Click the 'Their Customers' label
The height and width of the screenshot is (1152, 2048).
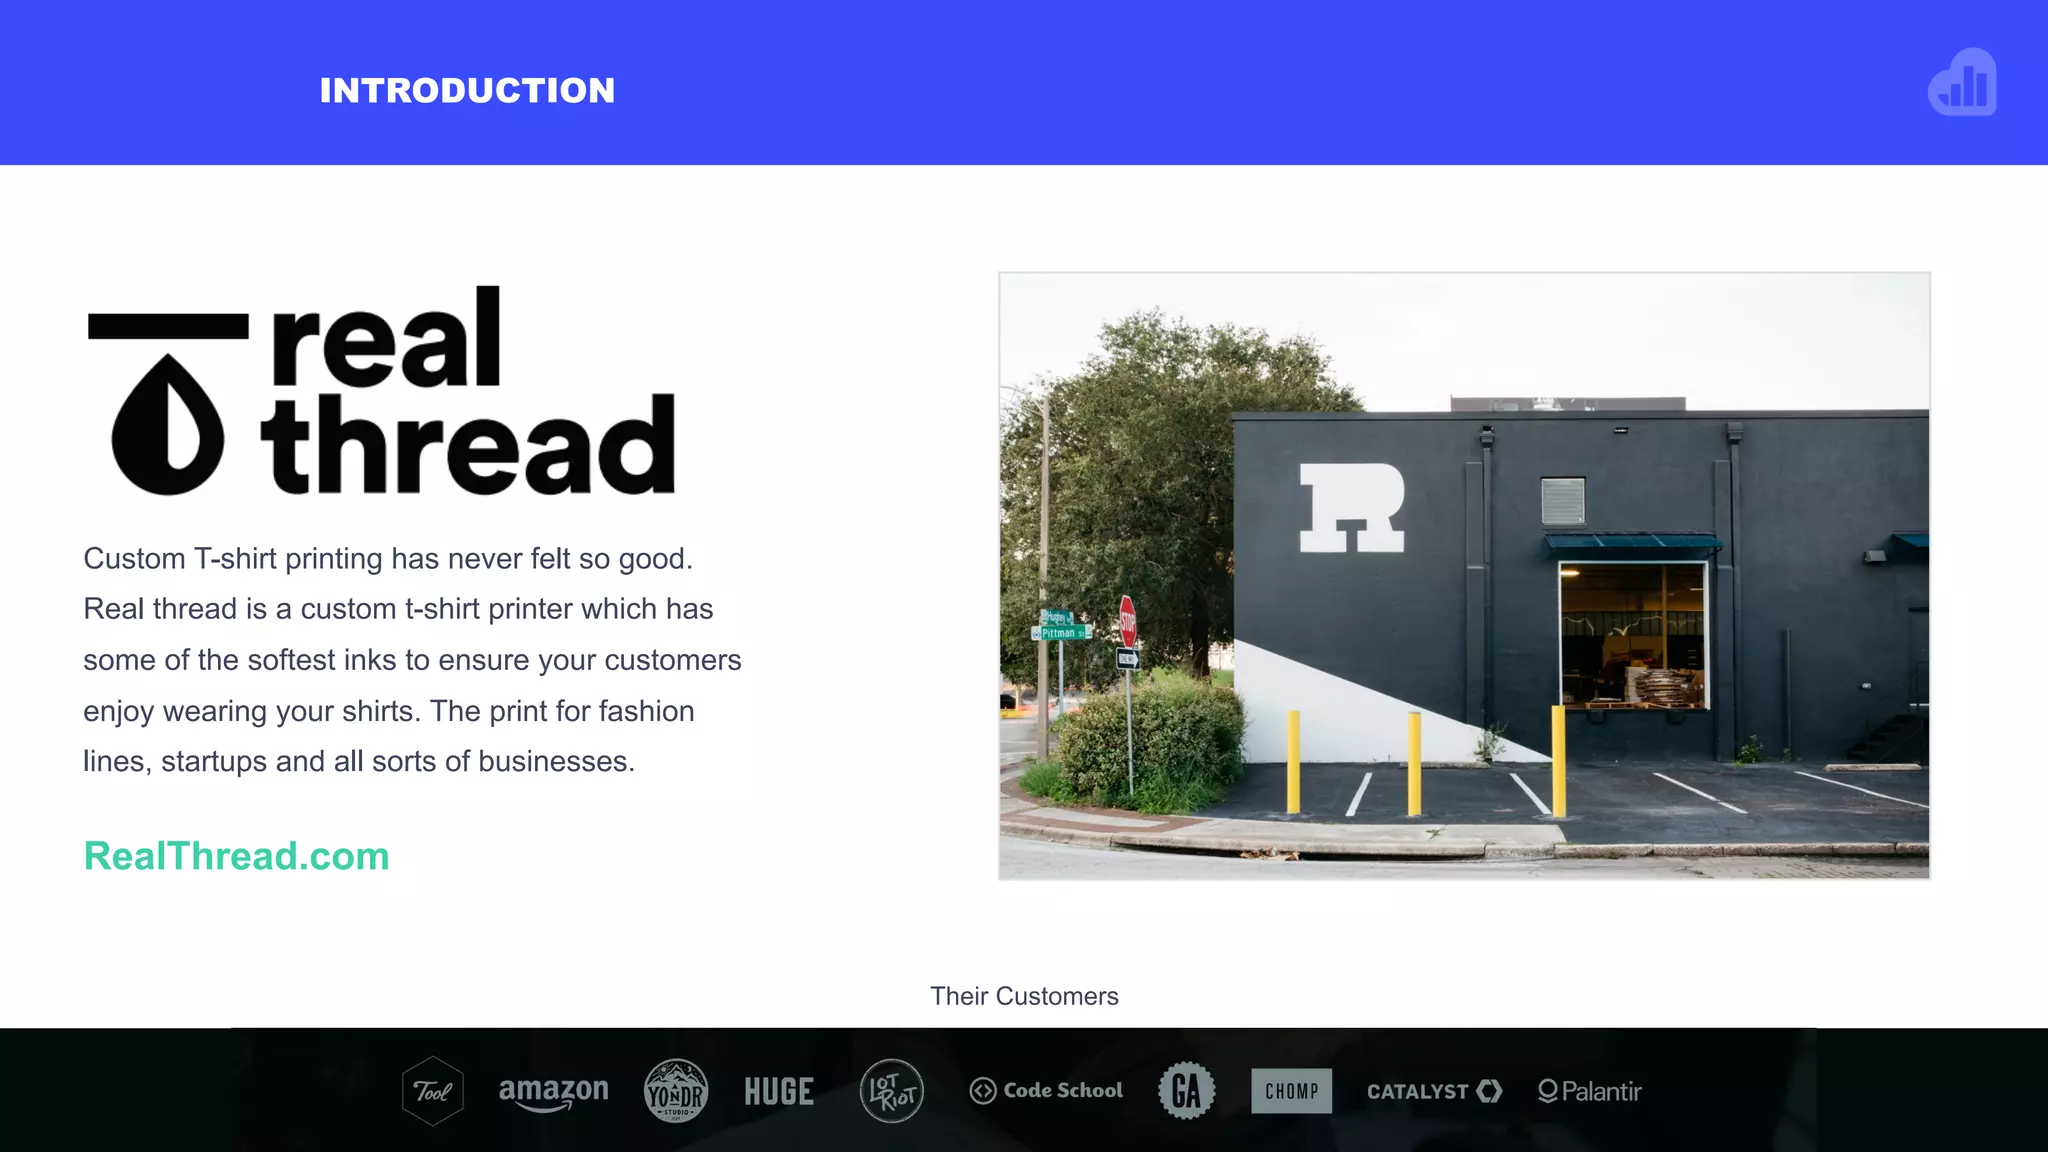click(1024, 996)
